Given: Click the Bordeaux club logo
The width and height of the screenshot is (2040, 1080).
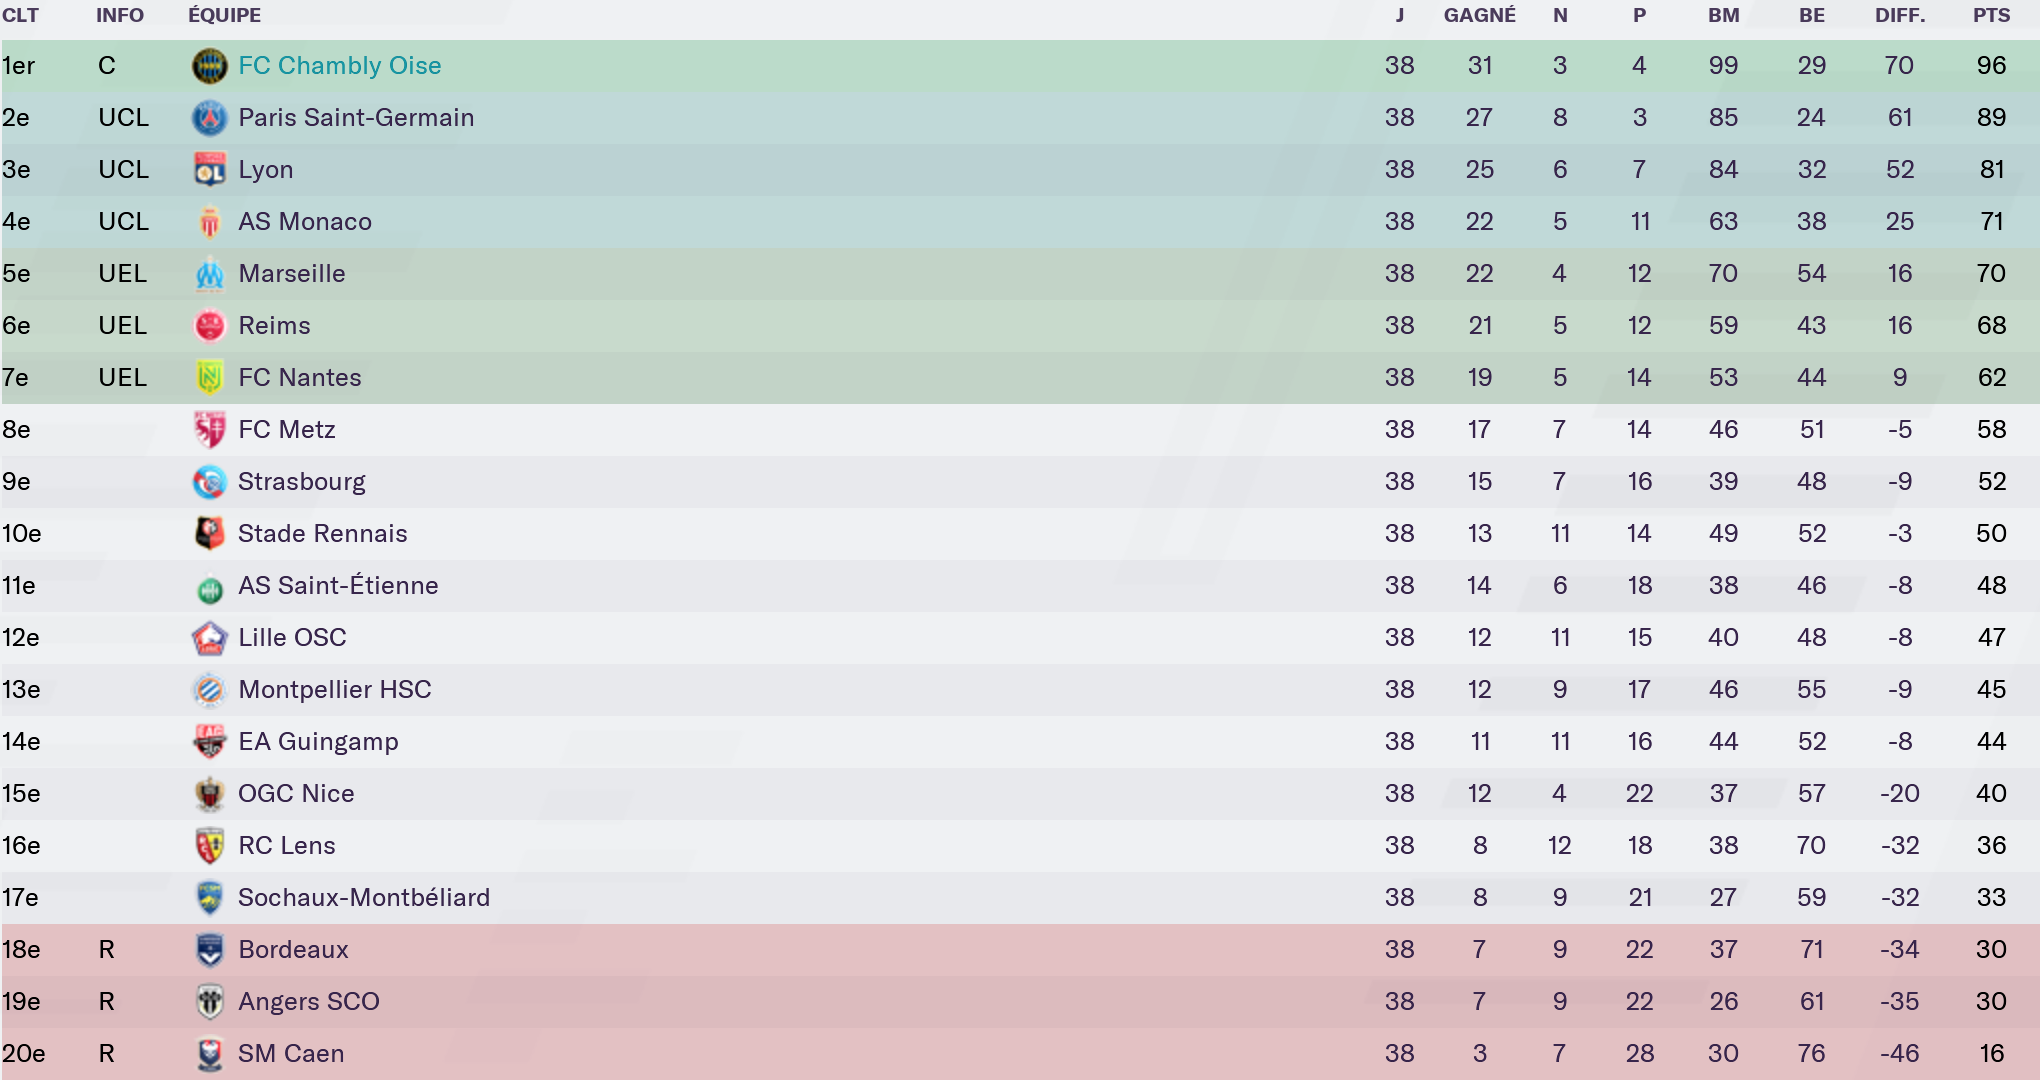Looking at the screenshot, I should point(209,950).
